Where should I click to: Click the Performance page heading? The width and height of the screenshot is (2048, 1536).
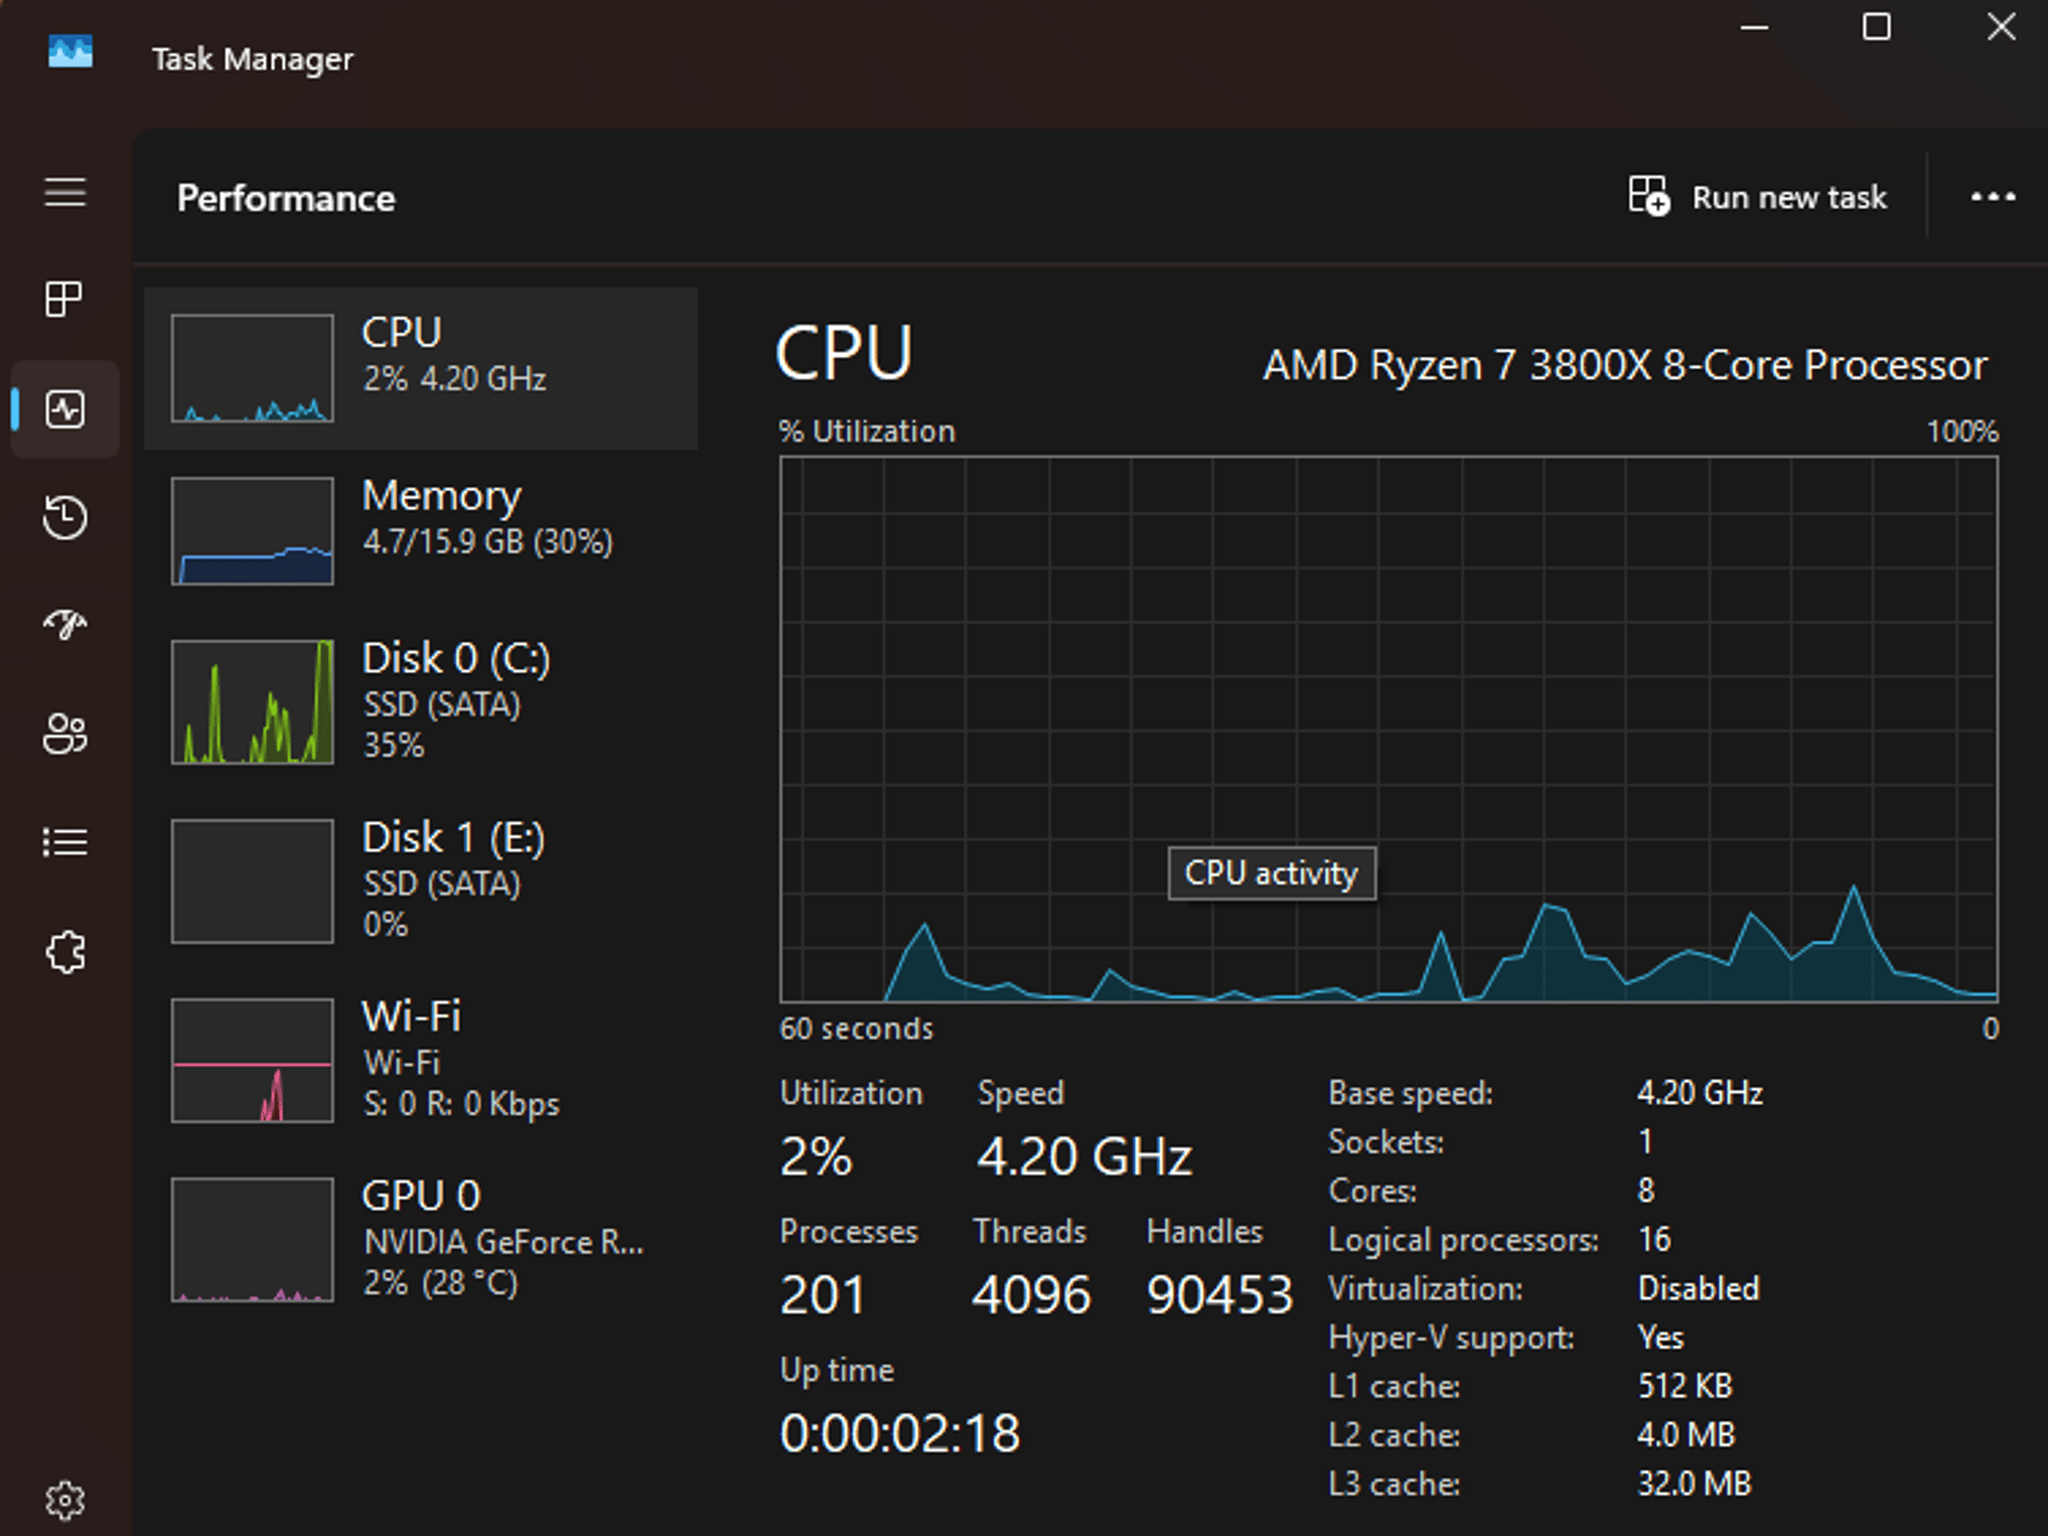(286, 198)
